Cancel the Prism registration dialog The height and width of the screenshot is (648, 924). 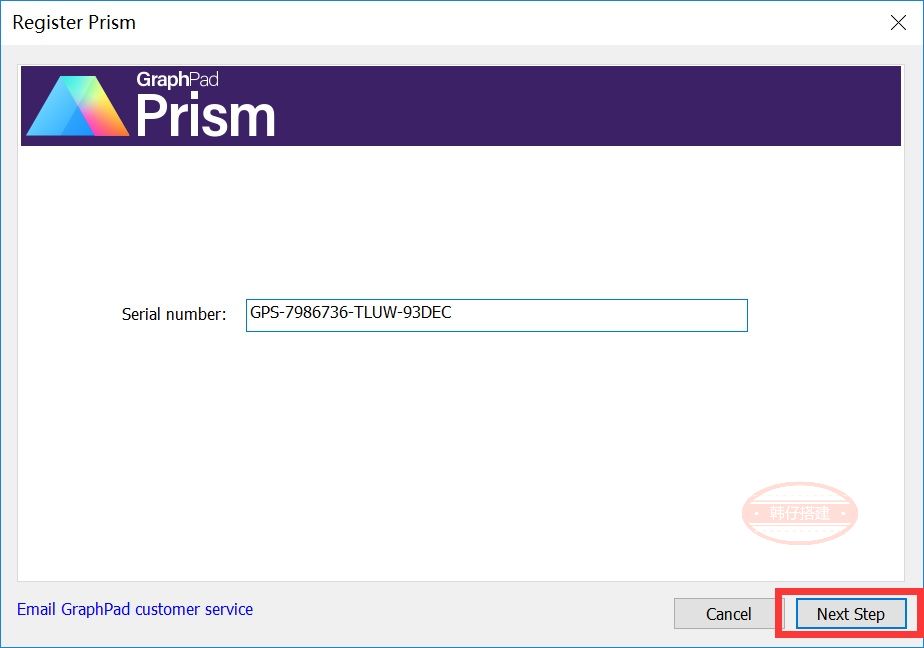point(728,614)
